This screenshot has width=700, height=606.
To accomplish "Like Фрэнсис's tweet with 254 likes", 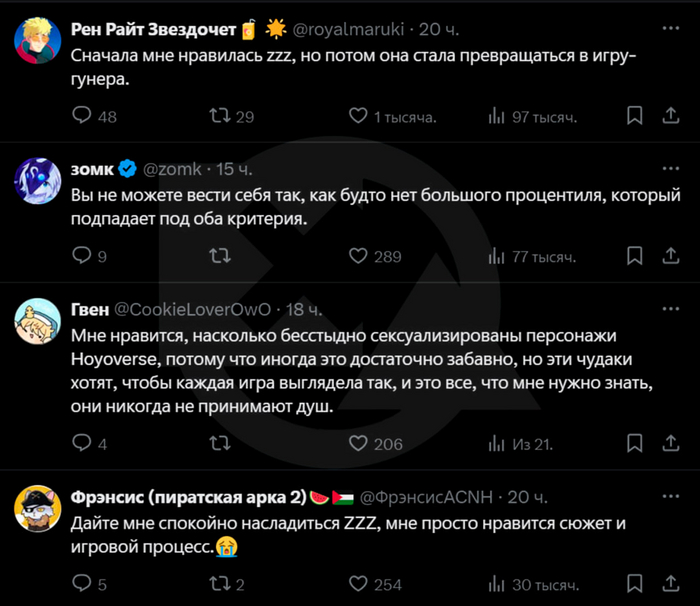I will point(356,584).
